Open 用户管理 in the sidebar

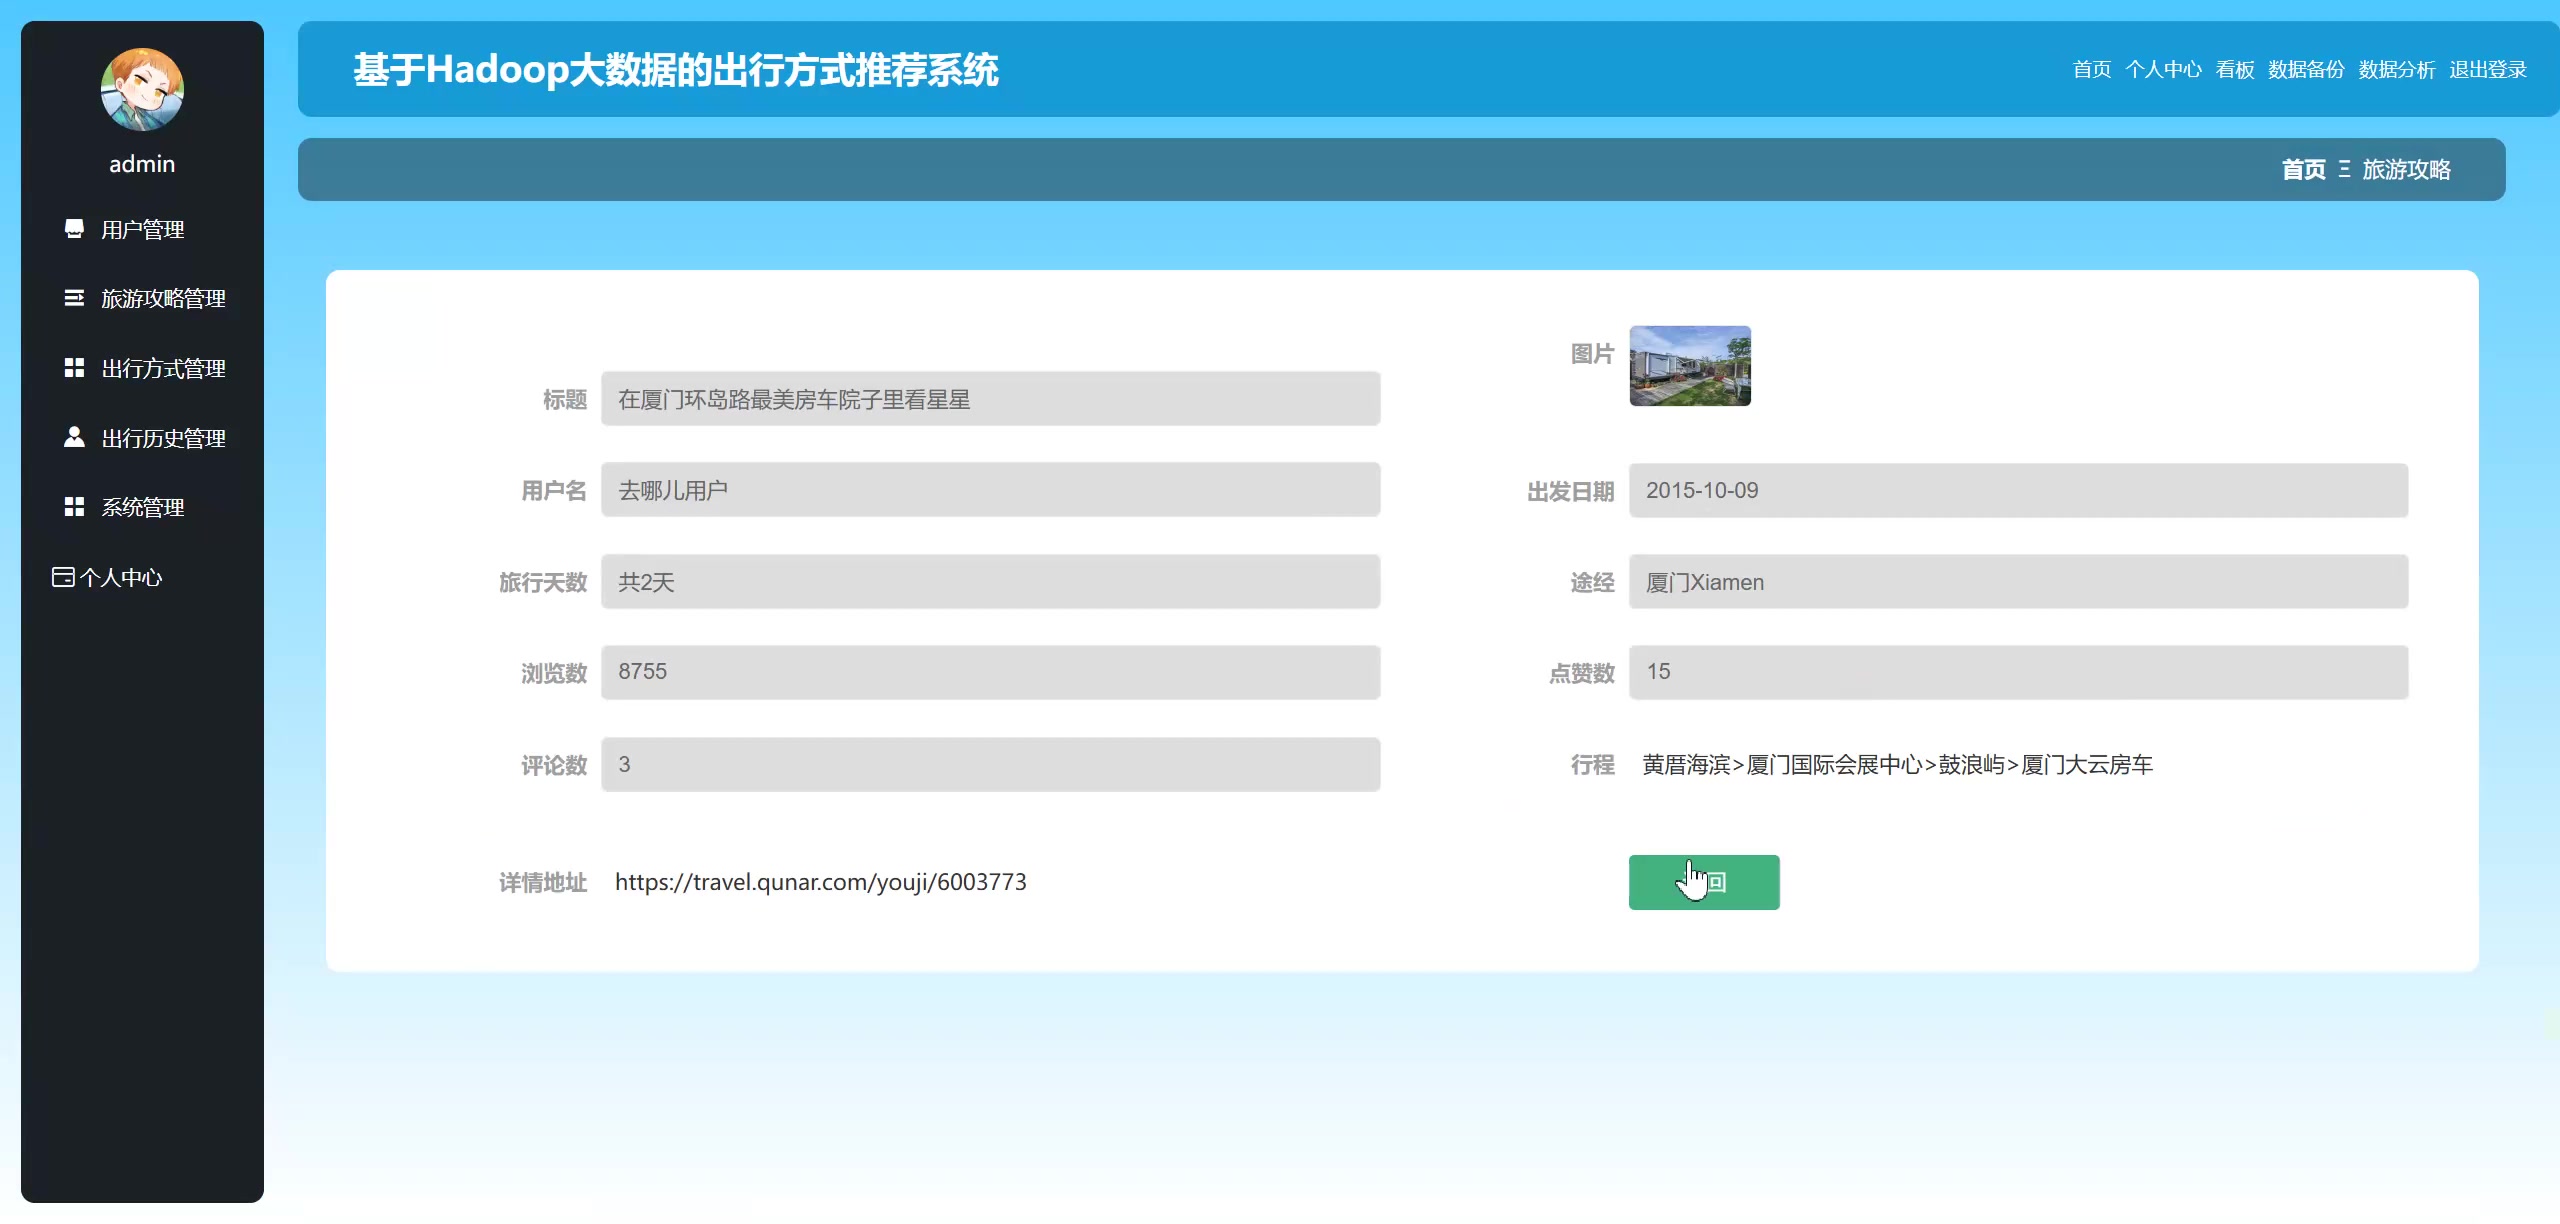coord(142,230)
